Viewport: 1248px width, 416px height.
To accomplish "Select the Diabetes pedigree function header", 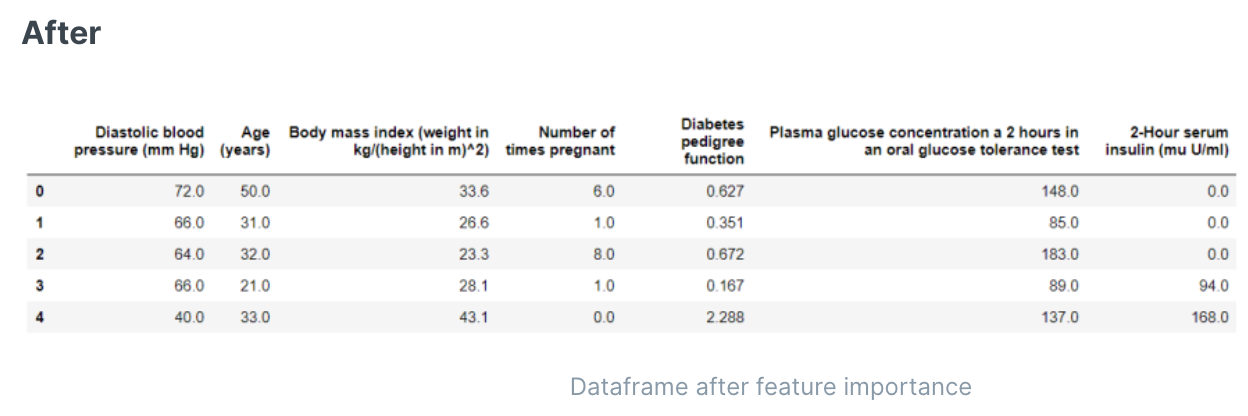I will [712, 141].
